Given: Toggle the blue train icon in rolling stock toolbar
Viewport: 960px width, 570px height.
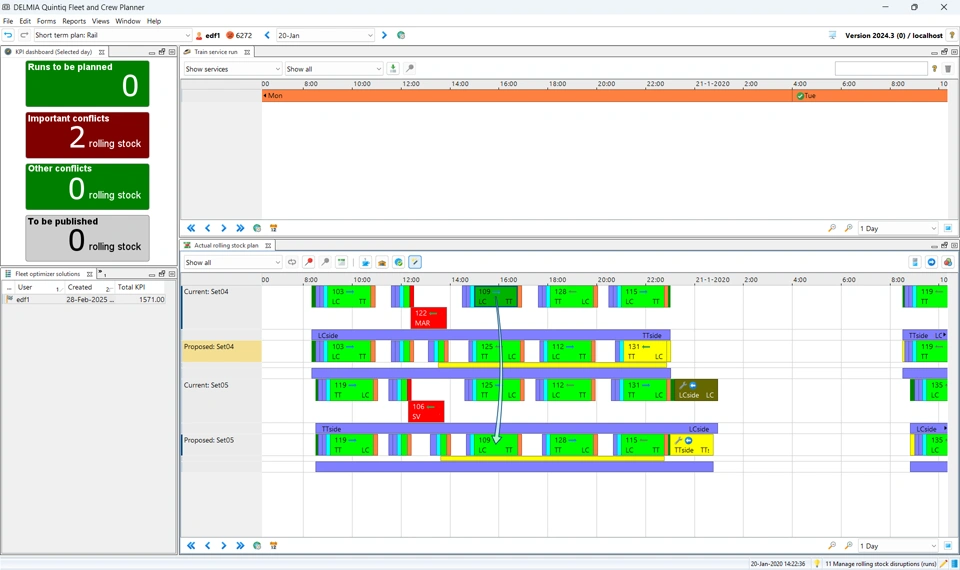Looking at the screenshot, I should coord(366,262).
